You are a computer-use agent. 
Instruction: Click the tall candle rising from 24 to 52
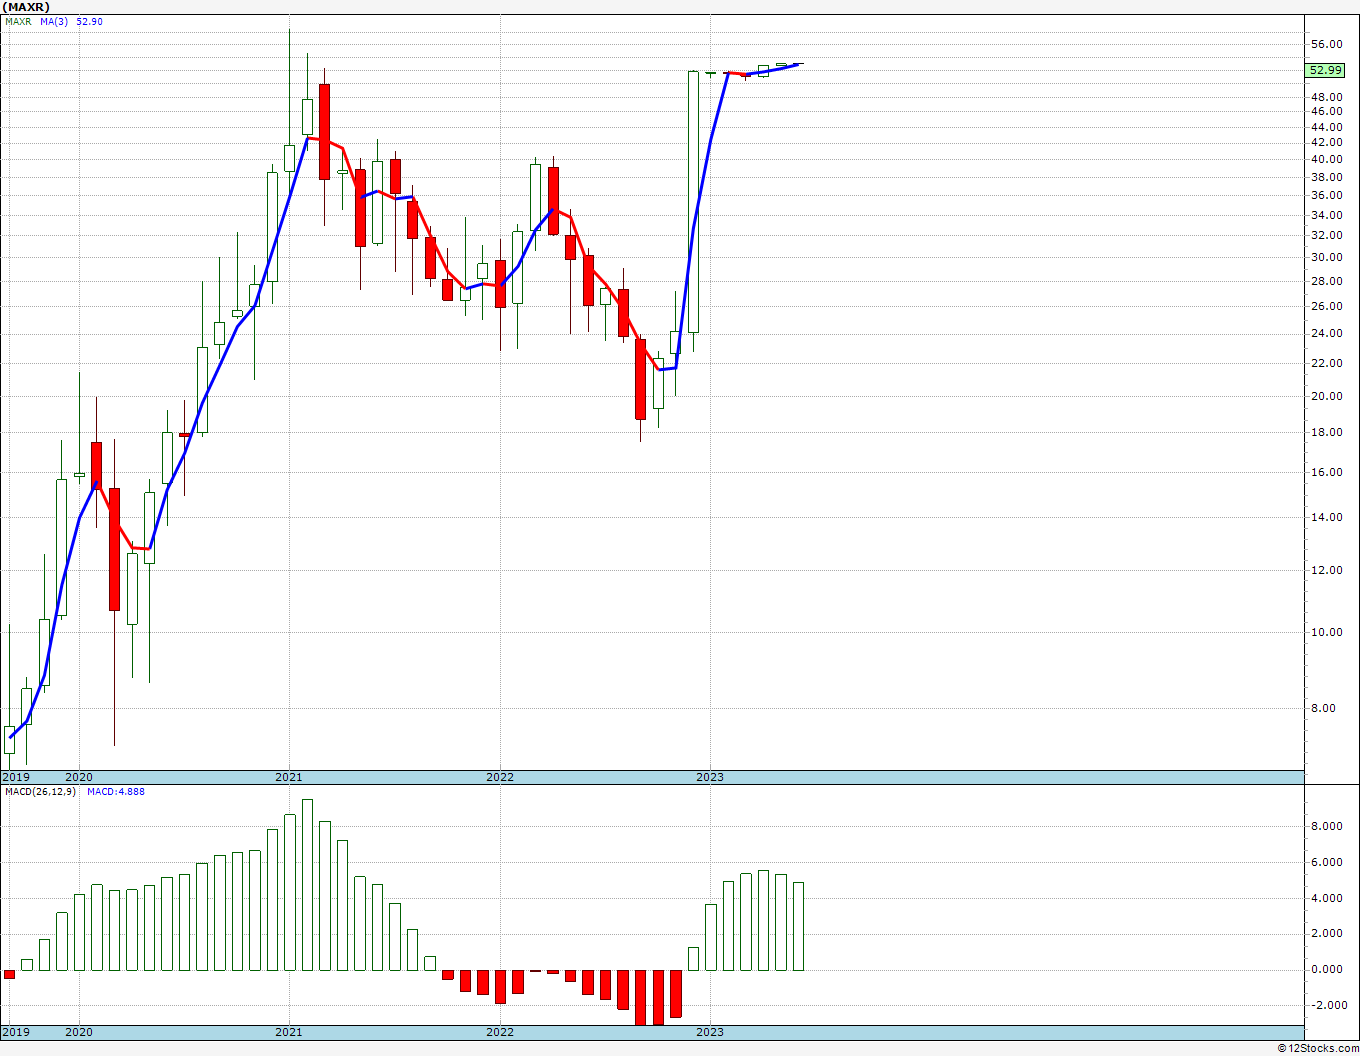693,202
